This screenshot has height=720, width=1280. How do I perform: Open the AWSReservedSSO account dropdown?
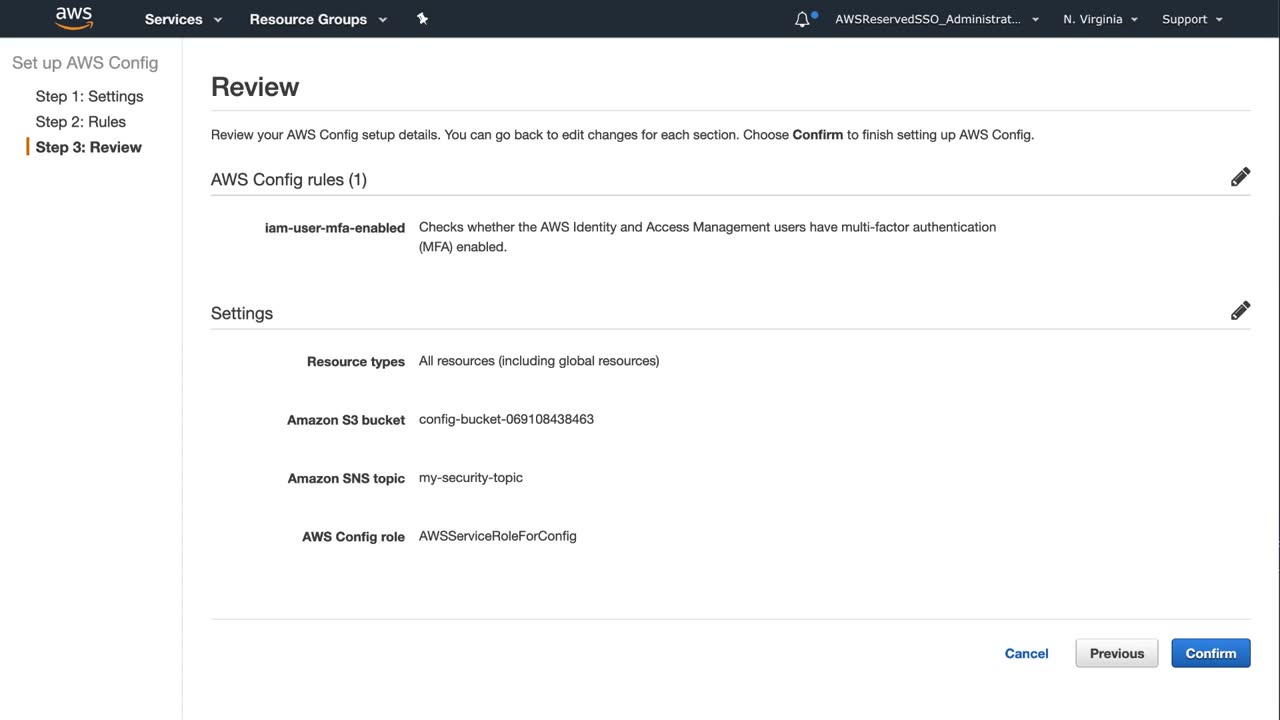(x=937, y=19)
